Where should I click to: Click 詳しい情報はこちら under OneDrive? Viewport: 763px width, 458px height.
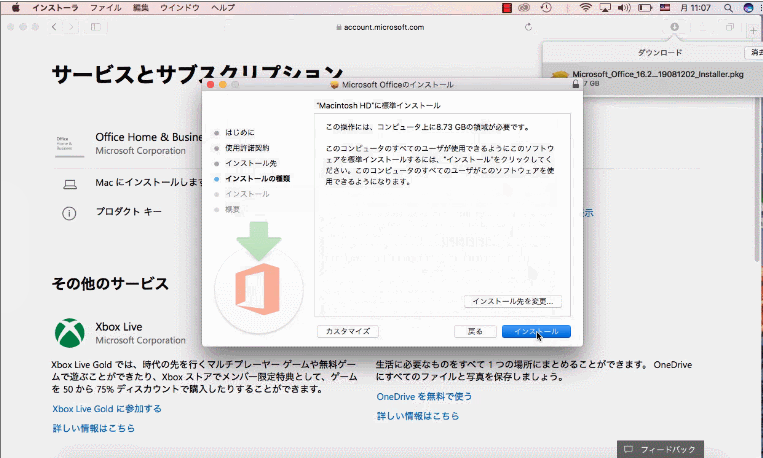coord(418,416)
